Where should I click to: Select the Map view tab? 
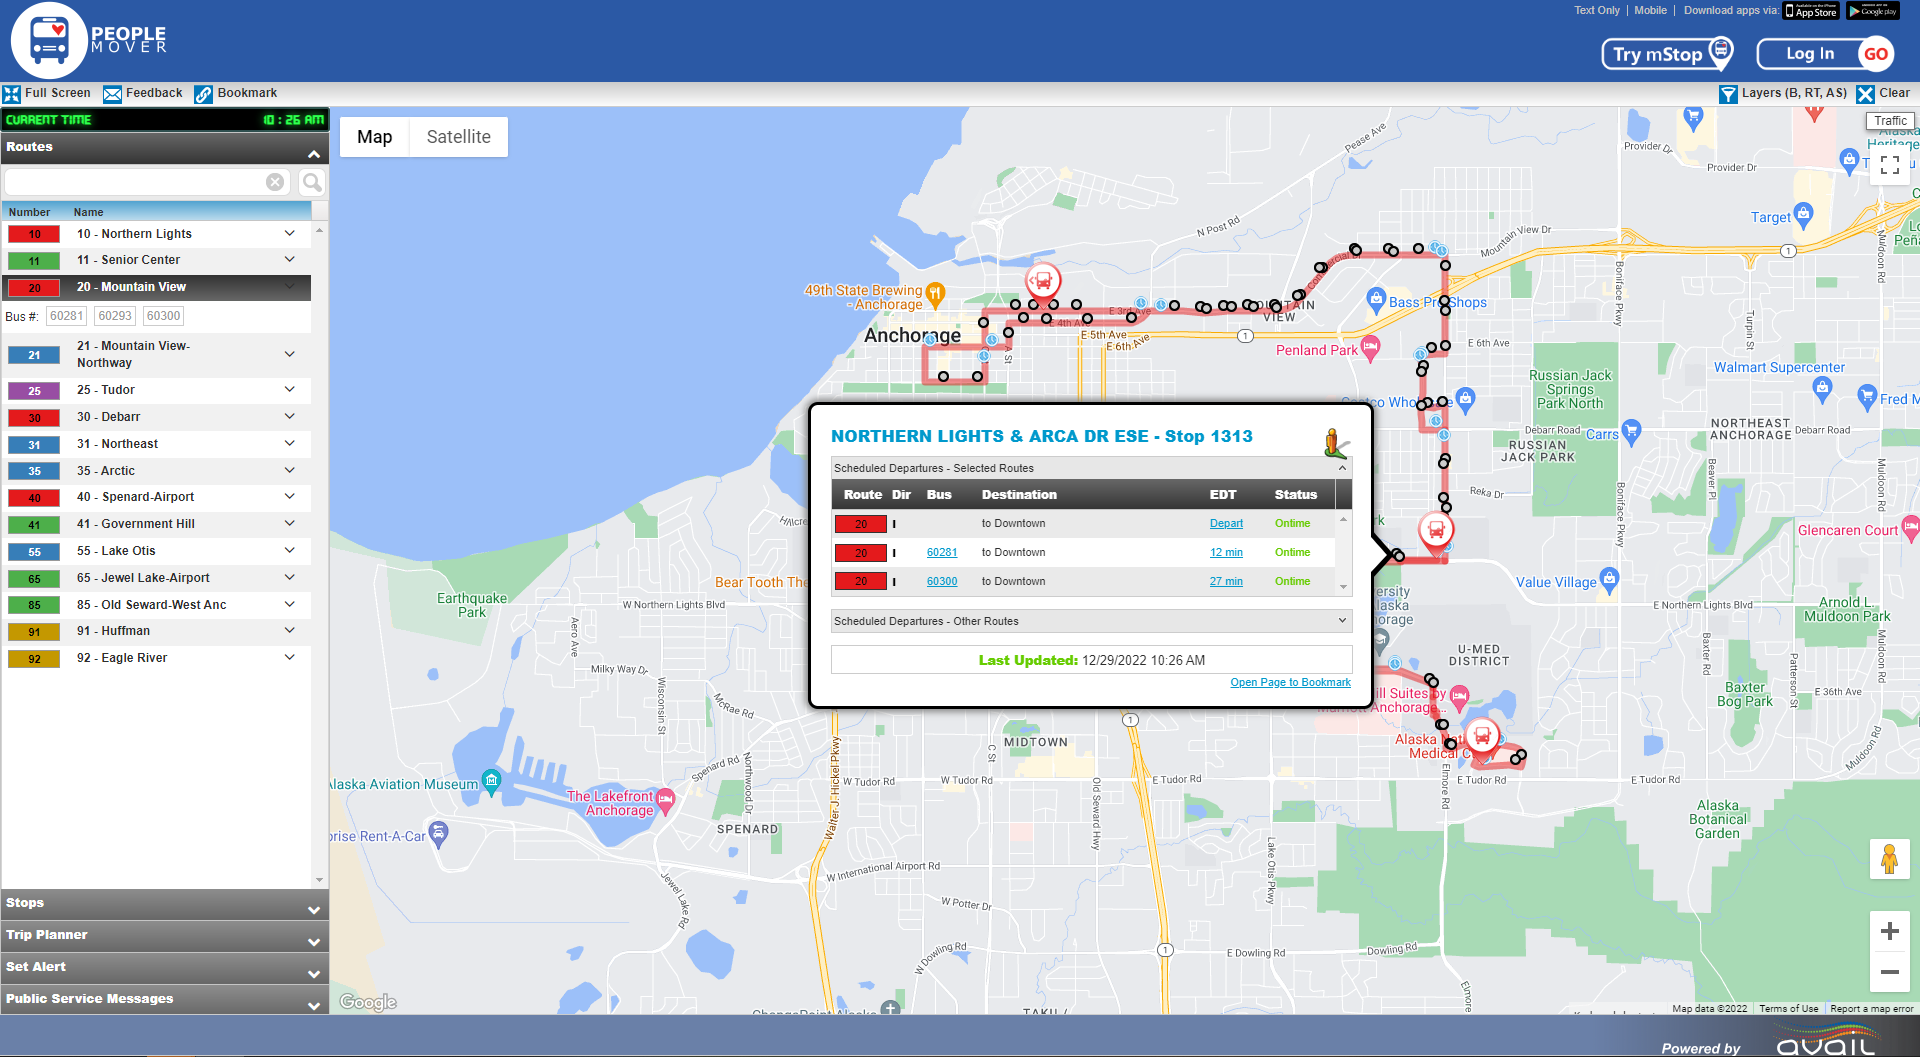pos(374,137)
